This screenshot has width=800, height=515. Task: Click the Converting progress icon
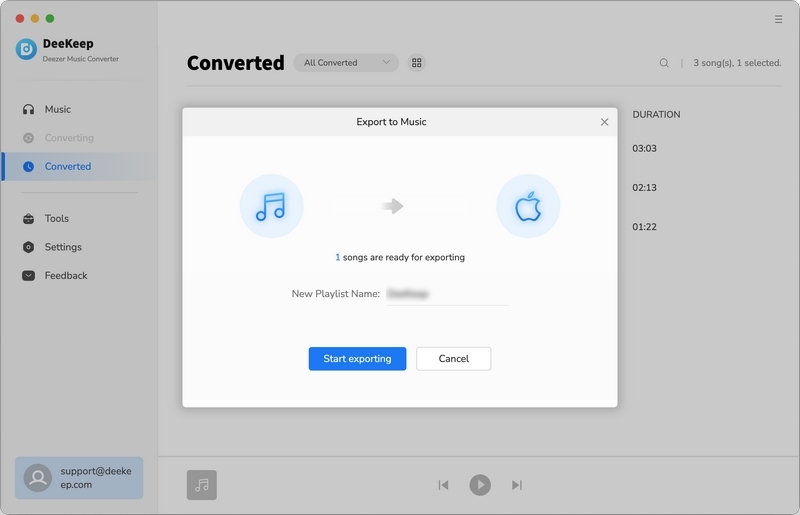coord(29,138)
